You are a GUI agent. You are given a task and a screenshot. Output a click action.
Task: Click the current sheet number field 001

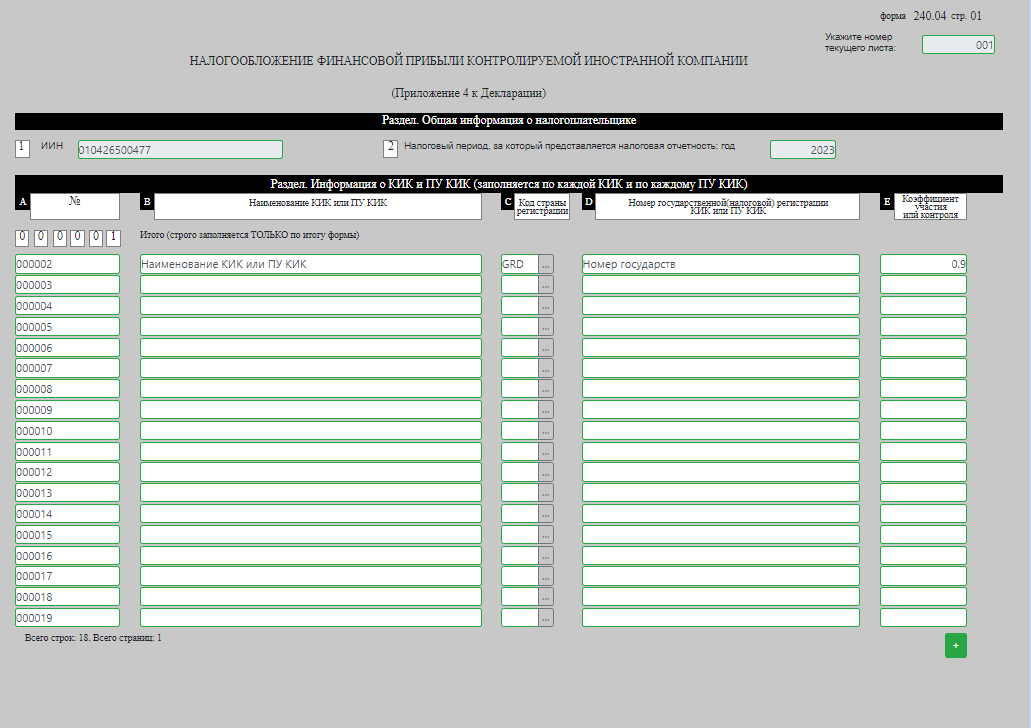point(958,45)
